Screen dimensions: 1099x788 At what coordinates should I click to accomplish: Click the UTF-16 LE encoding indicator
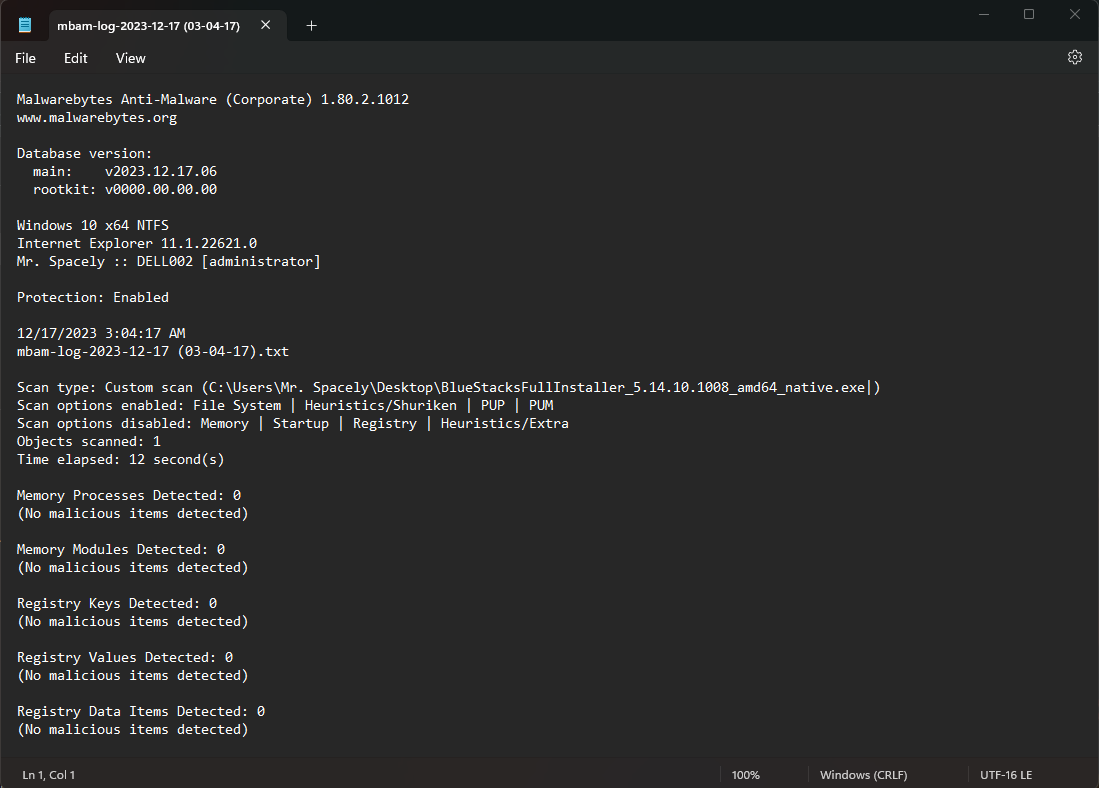[1006, 775]
